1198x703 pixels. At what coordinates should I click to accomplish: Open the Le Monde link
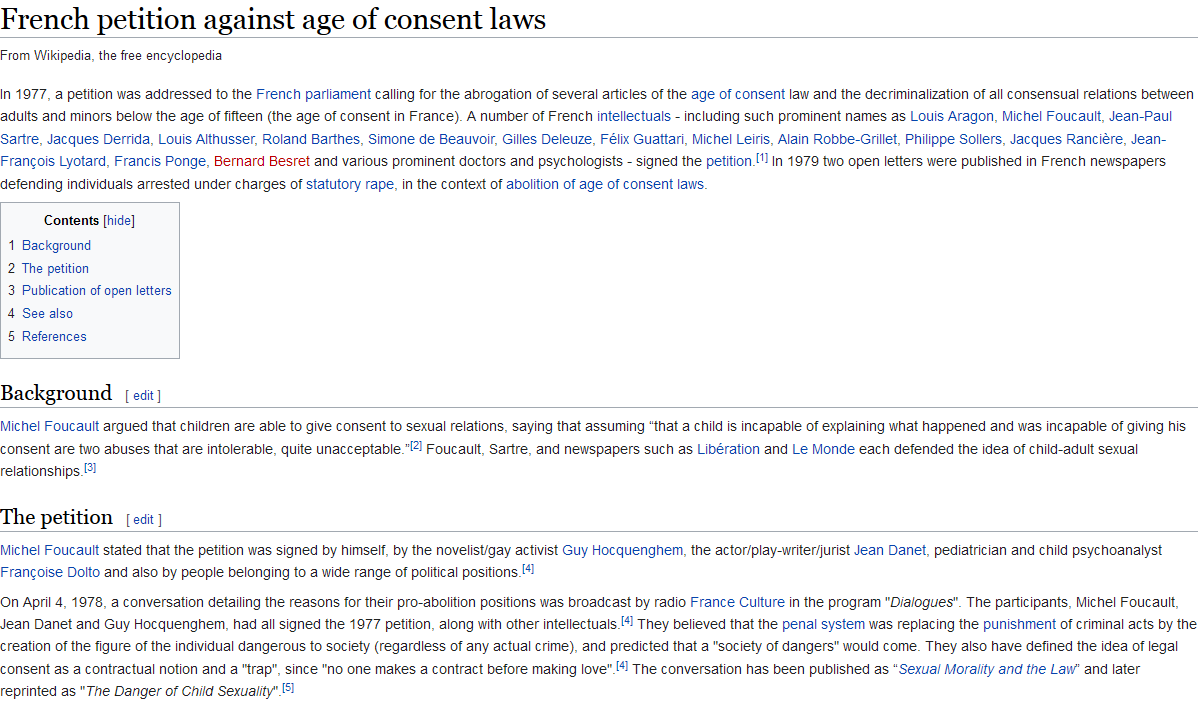pos(823,449)
